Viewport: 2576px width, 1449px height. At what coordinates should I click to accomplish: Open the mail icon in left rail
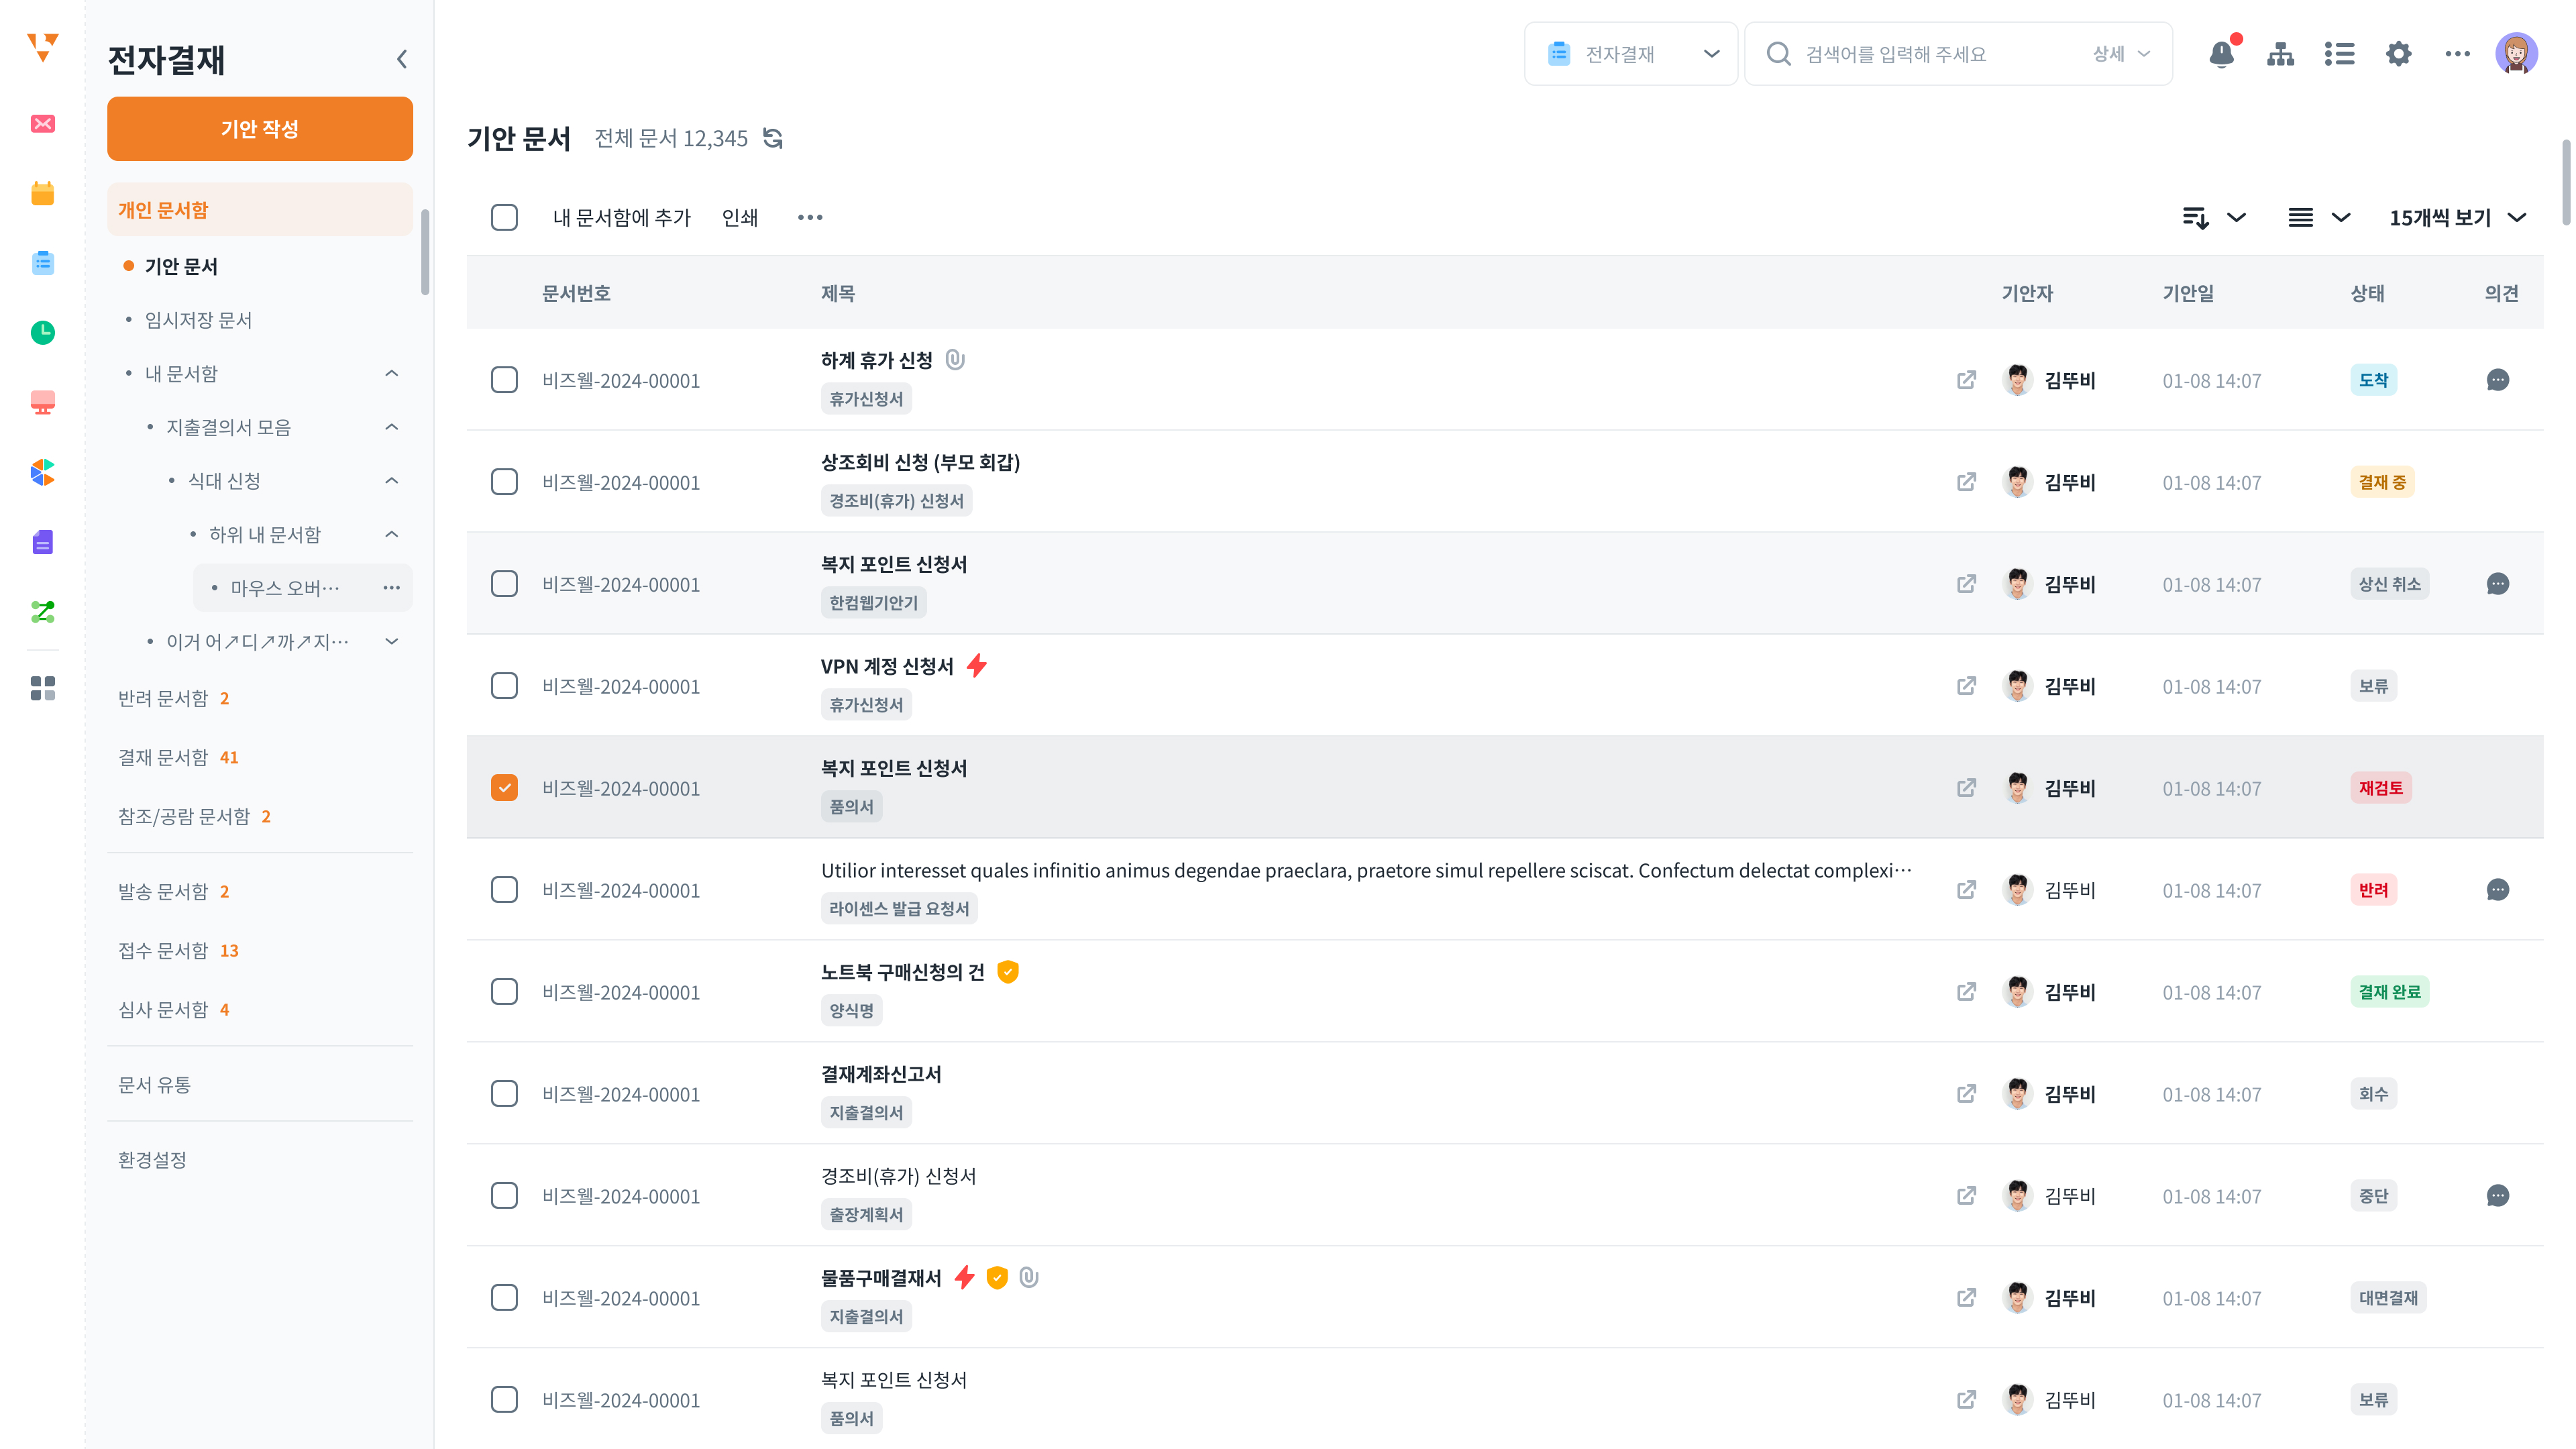point(43,124)
